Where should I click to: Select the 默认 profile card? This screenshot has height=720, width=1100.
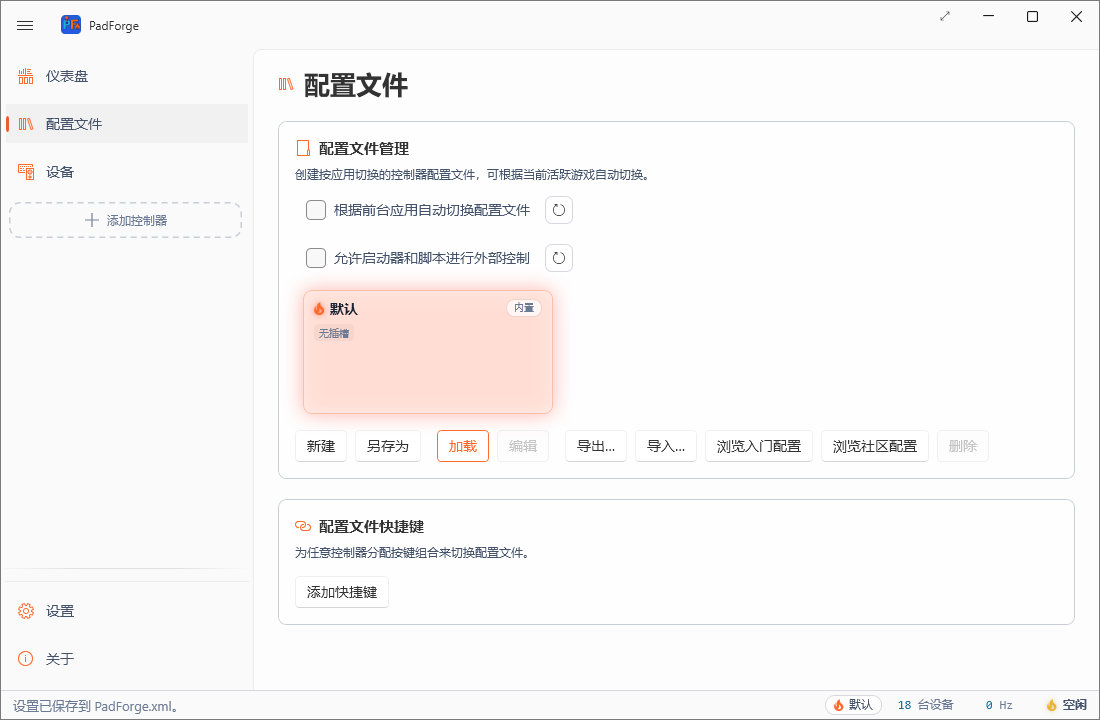(428, 352)
